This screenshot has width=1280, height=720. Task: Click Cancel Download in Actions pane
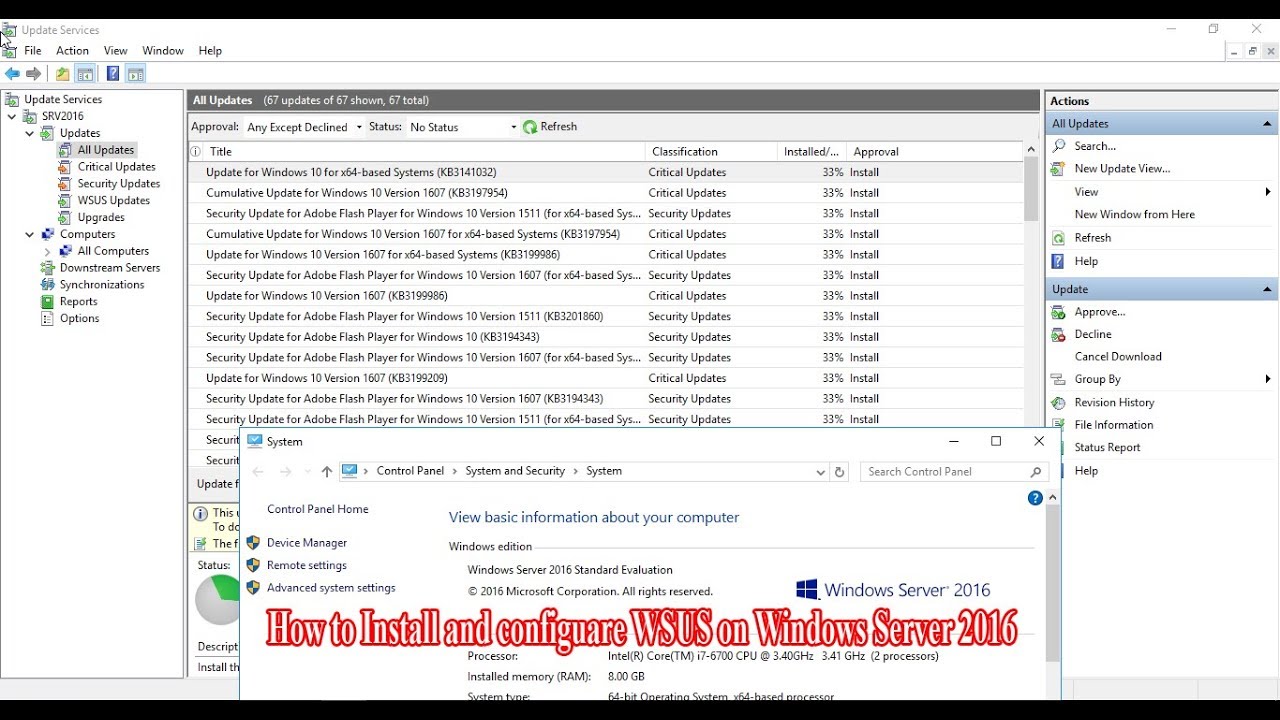click(x=1118, y=357)
